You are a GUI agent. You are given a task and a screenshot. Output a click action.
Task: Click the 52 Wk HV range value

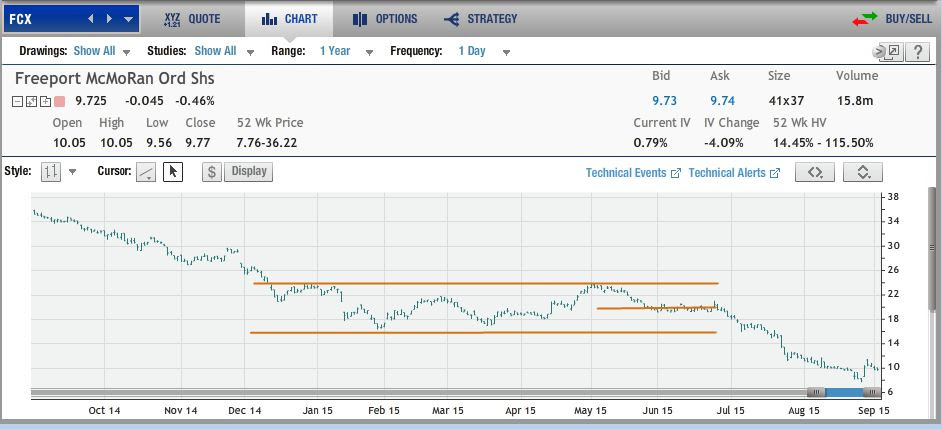click(823, 143)
